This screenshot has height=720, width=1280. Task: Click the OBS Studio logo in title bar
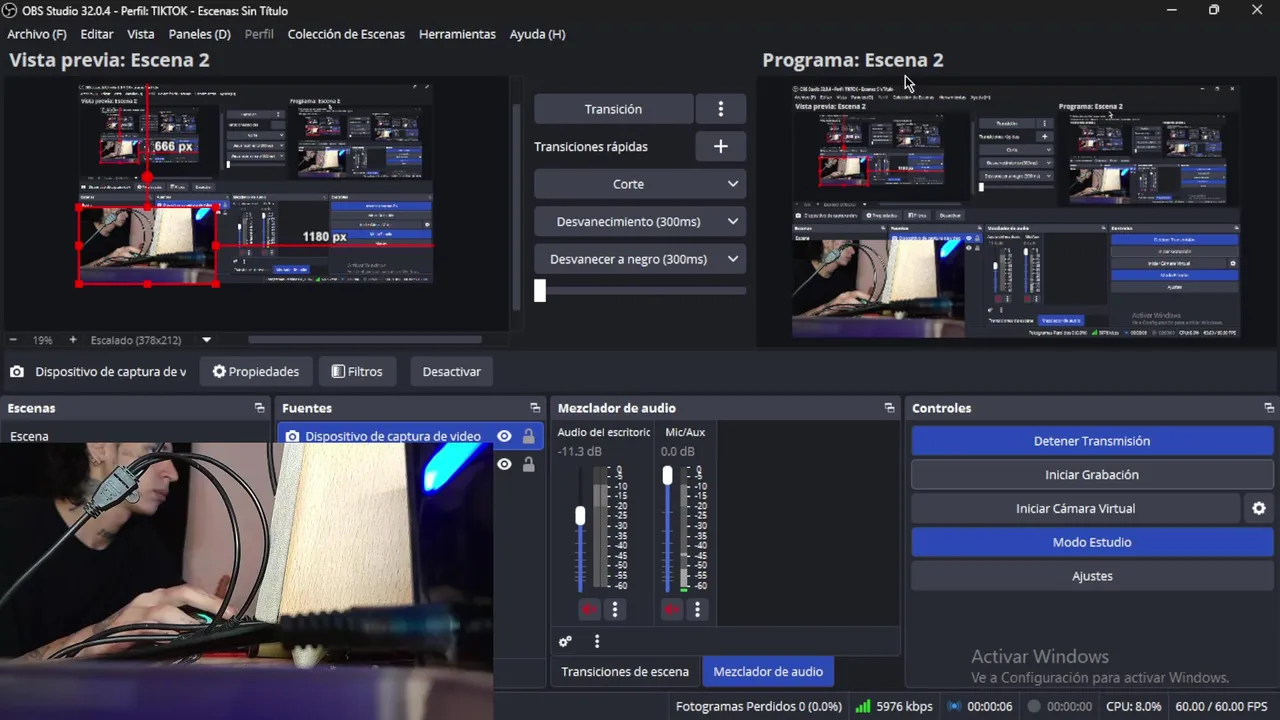11,11
